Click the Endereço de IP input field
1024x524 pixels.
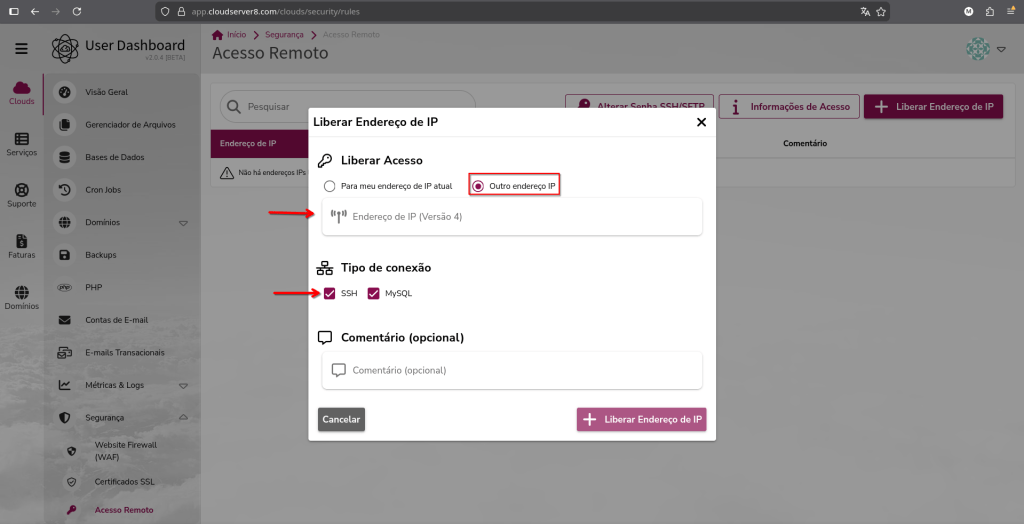[520, 216]
